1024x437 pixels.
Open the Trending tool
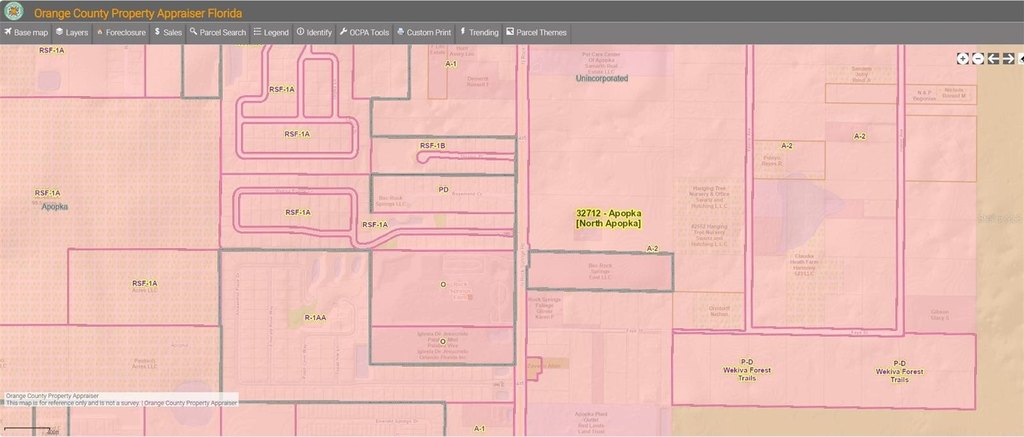pos(479,32)
